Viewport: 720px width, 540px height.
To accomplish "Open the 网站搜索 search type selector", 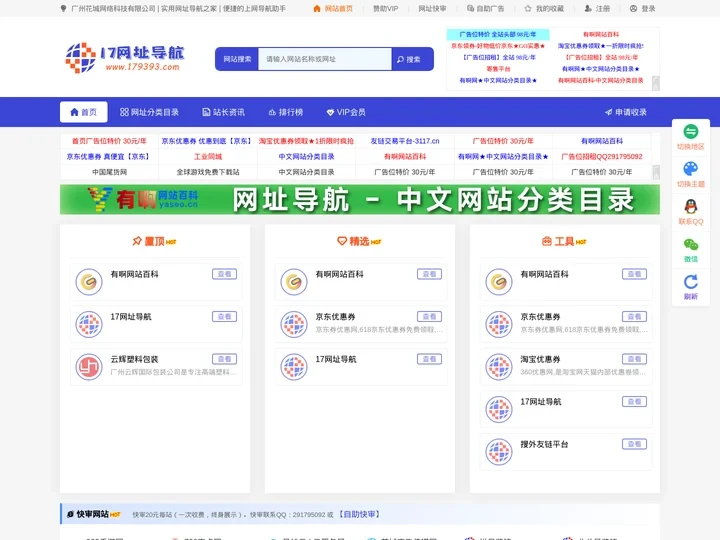I will (x=237, y=59).
